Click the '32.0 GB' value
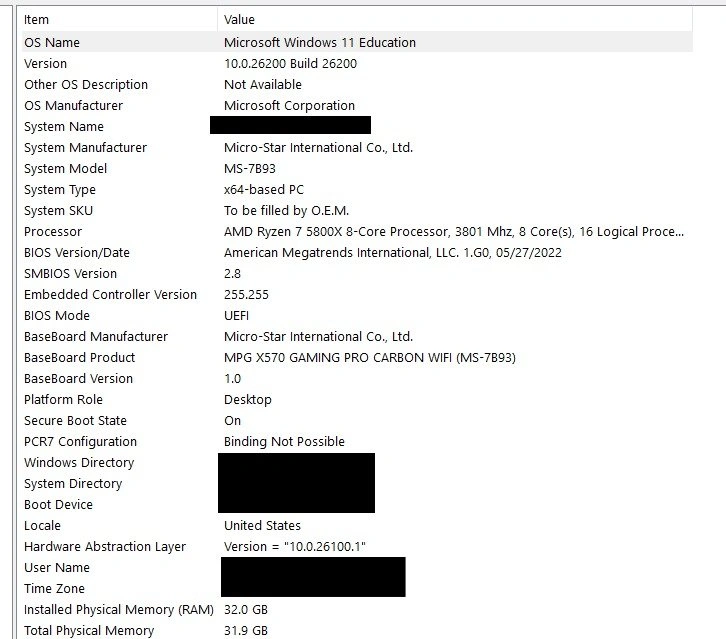The image size is (726, 639). point(246,610)
